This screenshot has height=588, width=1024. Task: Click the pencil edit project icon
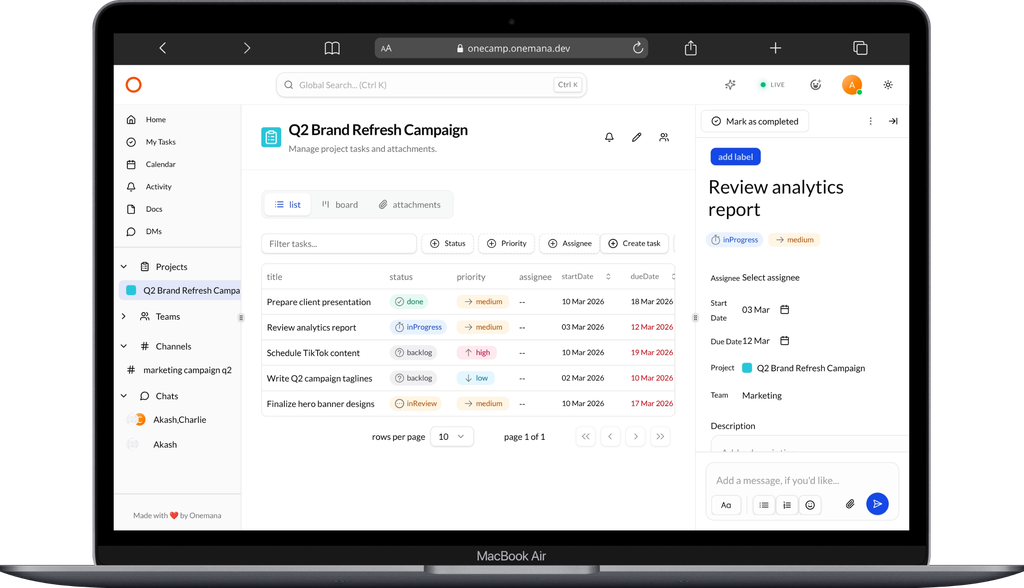coord(636,137)
